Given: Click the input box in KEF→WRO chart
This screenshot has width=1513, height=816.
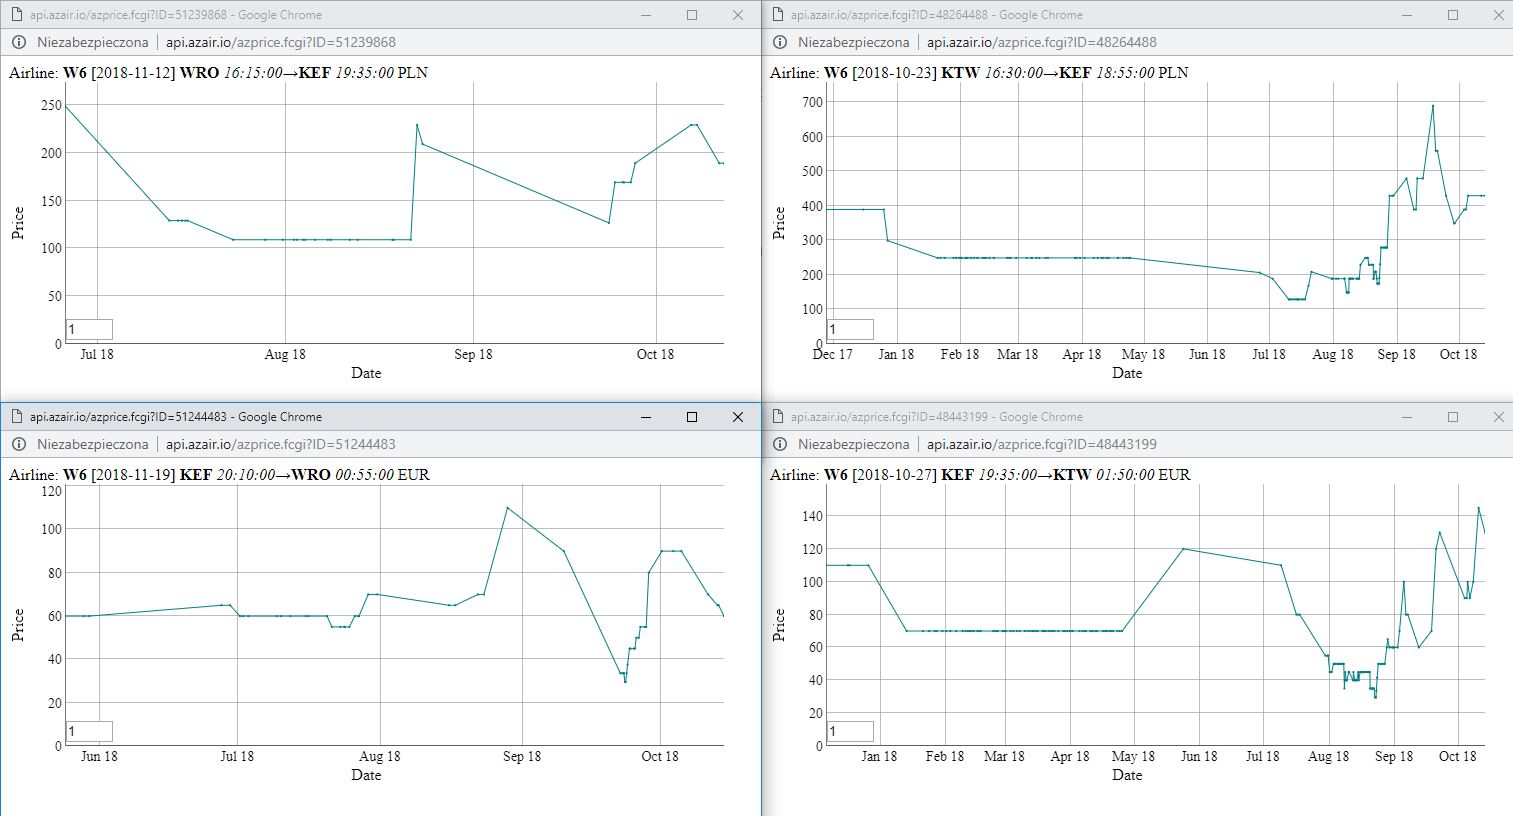Looking at the screenshot, I should [89, 731].
